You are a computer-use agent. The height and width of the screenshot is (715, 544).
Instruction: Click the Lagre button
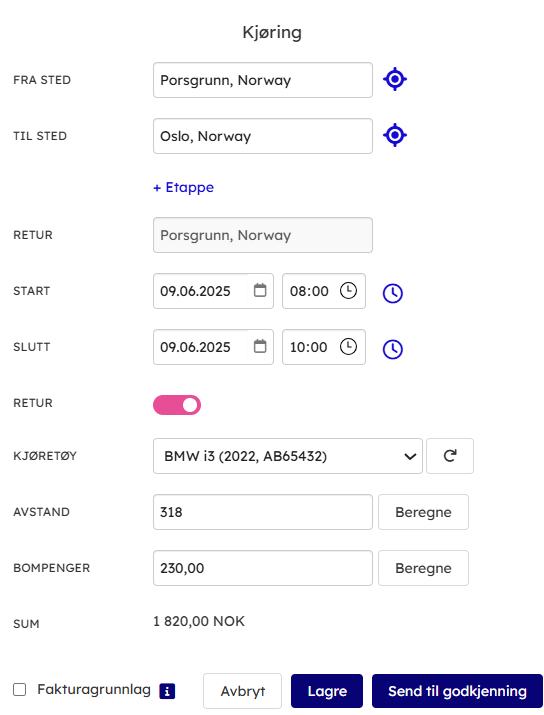tap(327, 691)
